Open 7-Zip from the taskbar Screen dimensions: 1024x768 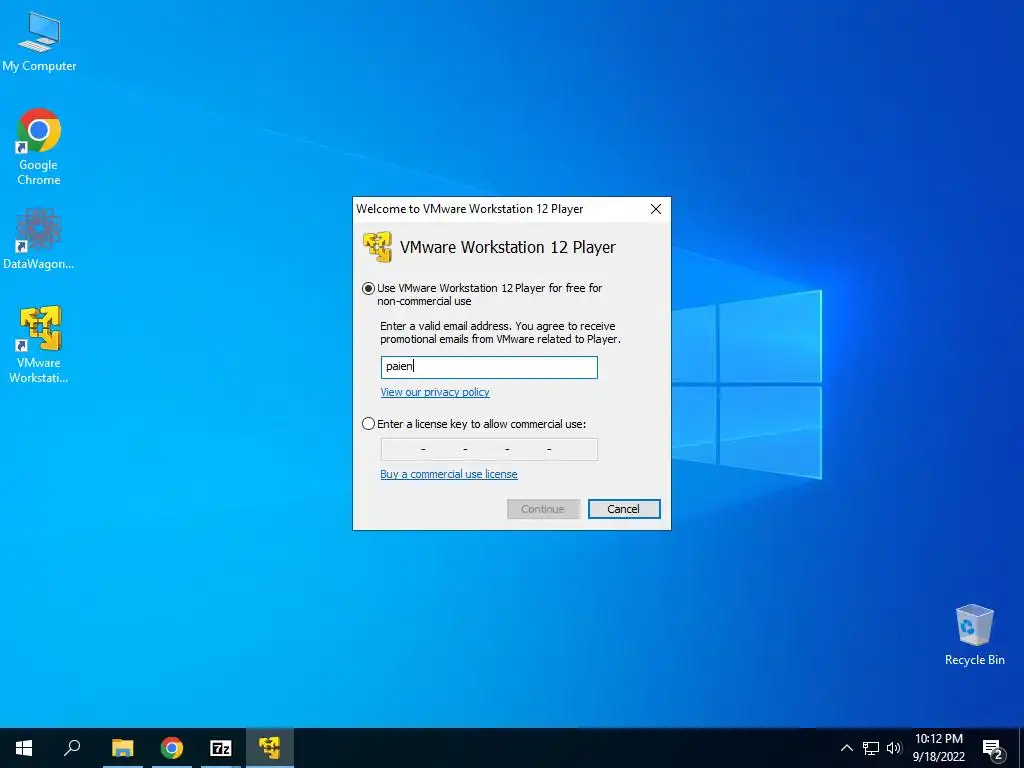coord(221,748)
